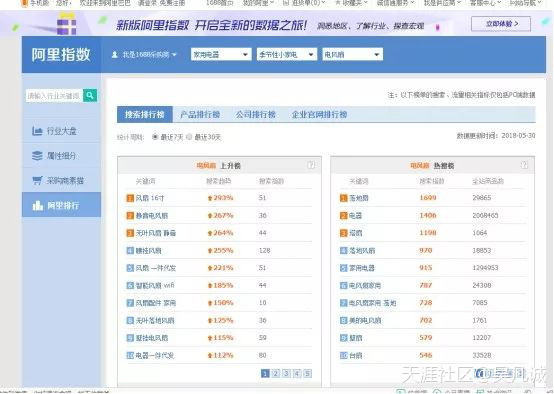
Task: Click rank 1 badge next to 落地扇
Action: tap(343, 198)
